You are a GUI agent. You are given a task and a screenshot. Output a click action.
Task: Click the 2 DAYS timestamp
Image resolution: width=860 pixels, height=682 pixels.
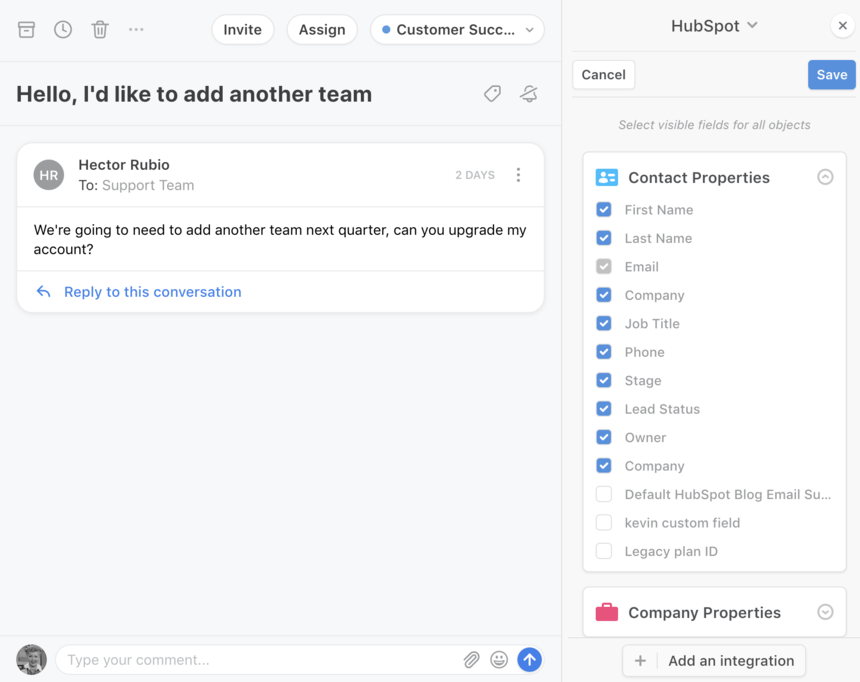tap(475, 175)
